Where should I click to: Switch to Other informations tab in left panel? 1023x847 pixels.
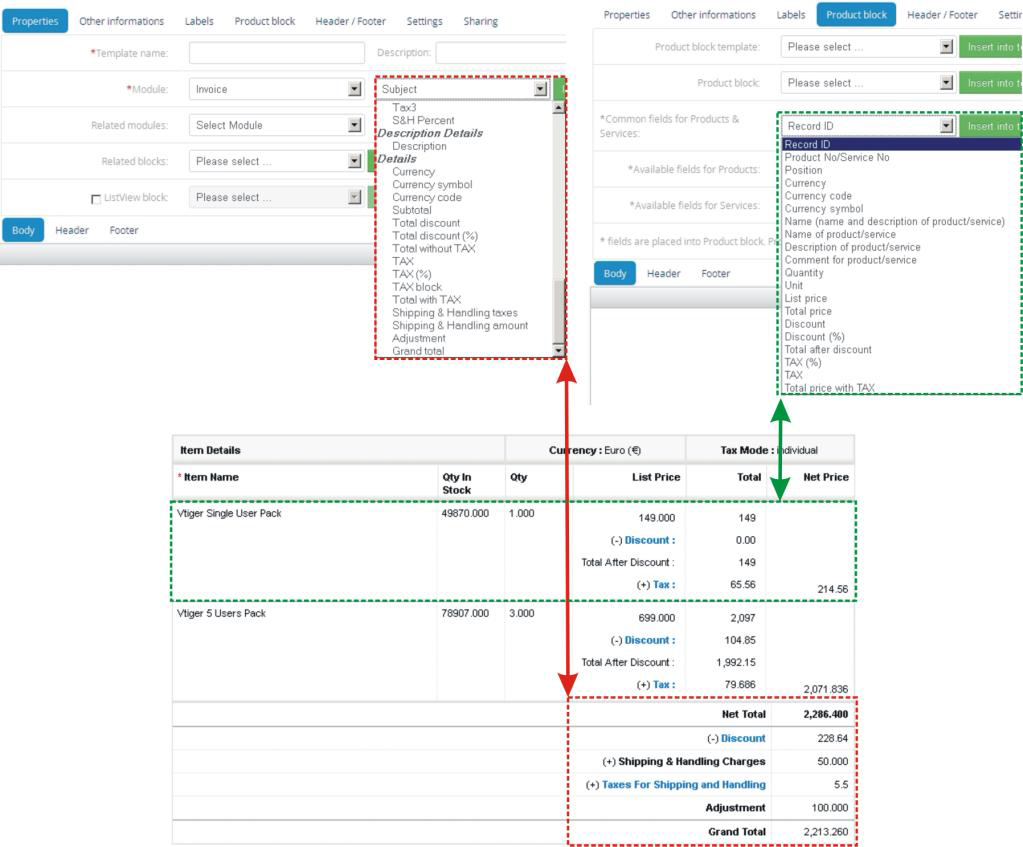[x=121, y=21]
